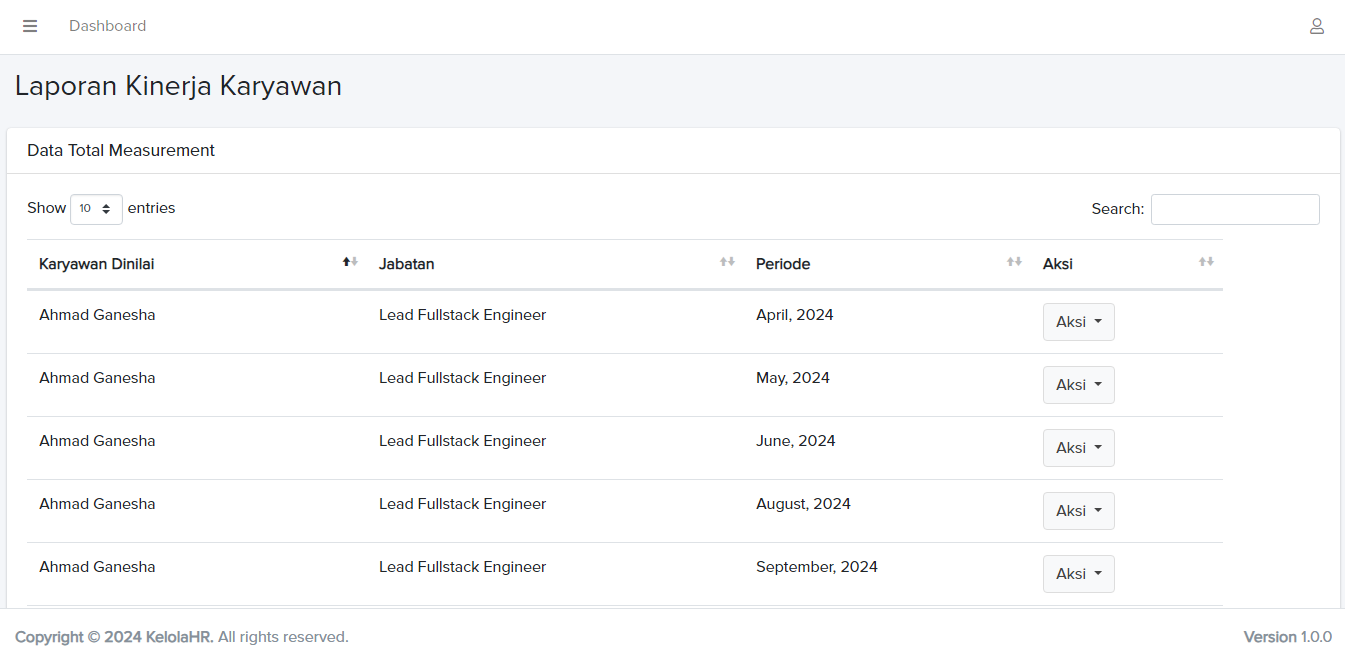Expand Aksi menu for August, 2024
Screen dimensions: 1345x665
[1078, 511]
